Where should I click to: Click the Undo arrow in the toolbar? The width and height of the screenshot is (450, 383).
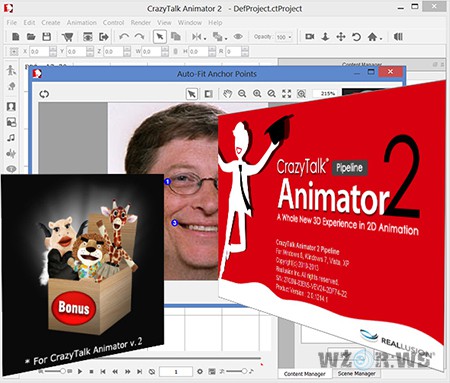point(124,37)
